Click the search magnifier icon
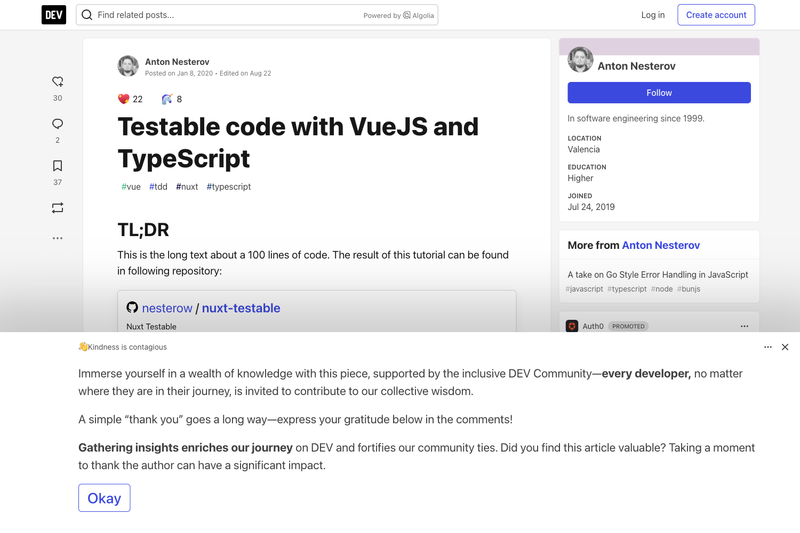 [87, 15]
